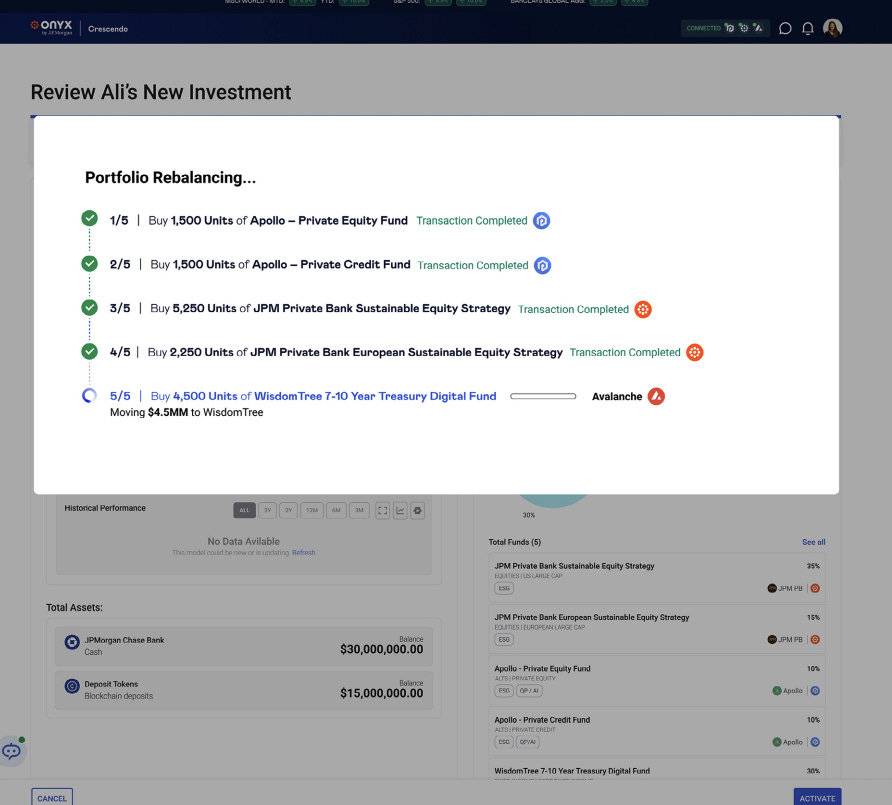Click the green checkmark for step 1/5

tap(89, 218)
